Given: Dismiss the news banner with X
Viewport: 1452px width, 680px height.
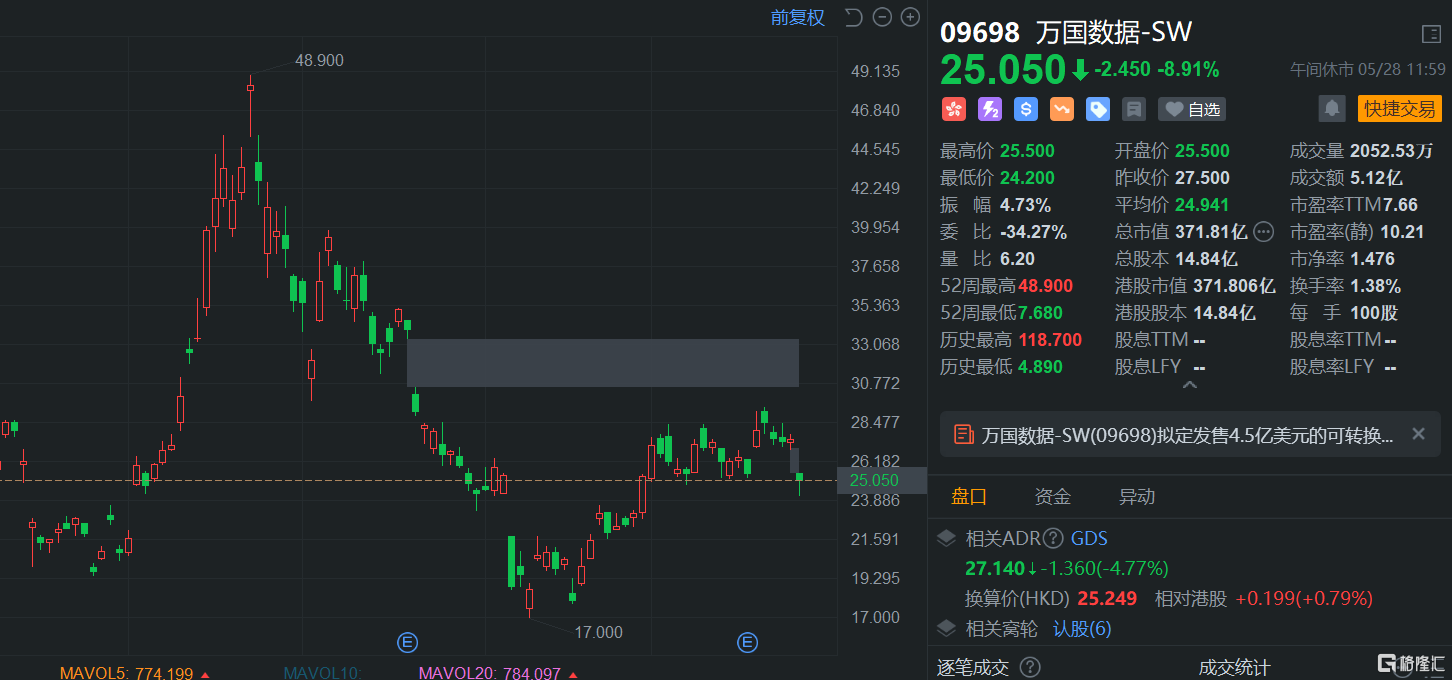Looking at the screenshot, I should (1418, 434).
